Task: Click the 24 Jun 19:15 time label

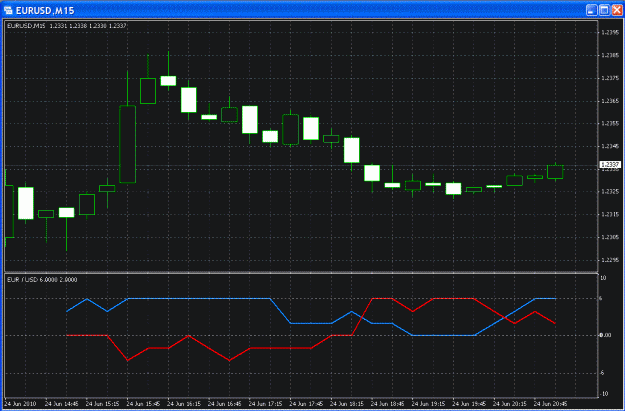Action: (x=428, y=404)
